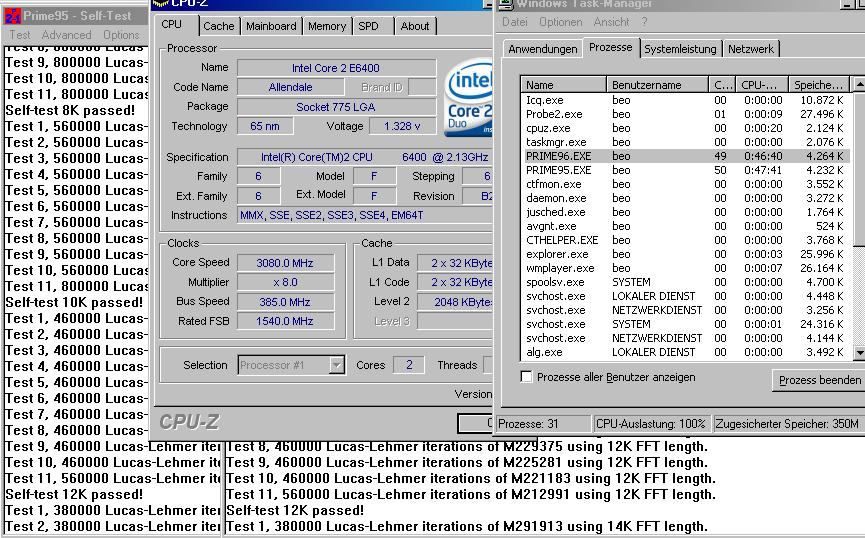Click the Multiplier x 8.0 value

[x=285, y=282]
